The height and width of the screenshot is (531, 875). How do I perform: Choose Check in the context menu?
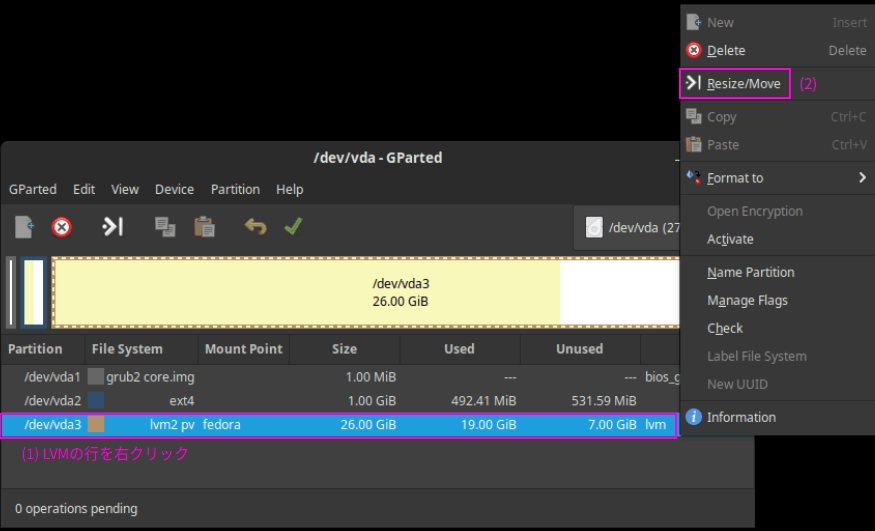[777, 329]
